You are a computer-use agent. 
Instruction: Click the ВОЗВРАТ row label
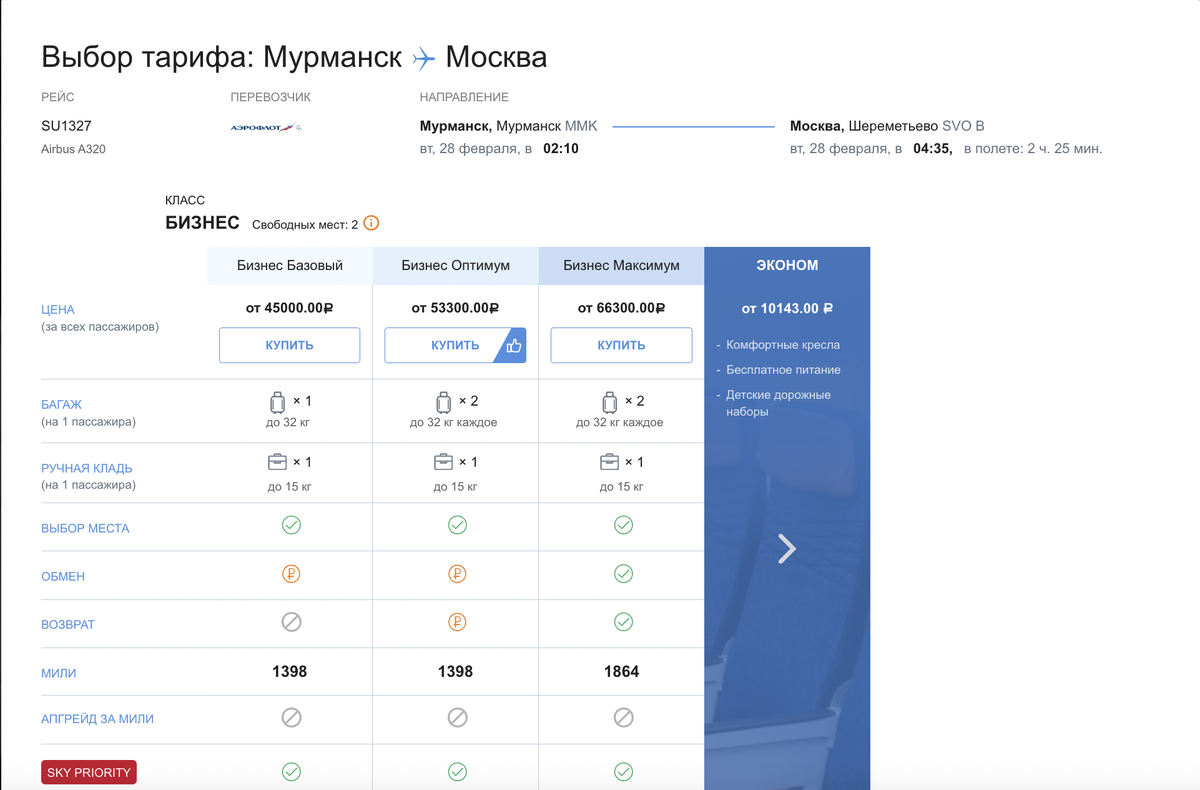[68, 624]
